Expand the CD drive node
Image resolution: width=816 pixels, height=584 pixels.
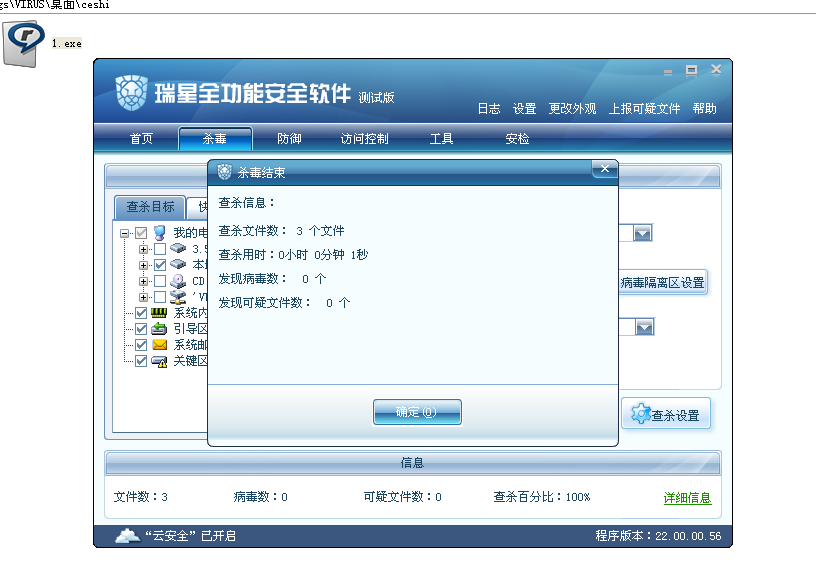tap(143, 281)
